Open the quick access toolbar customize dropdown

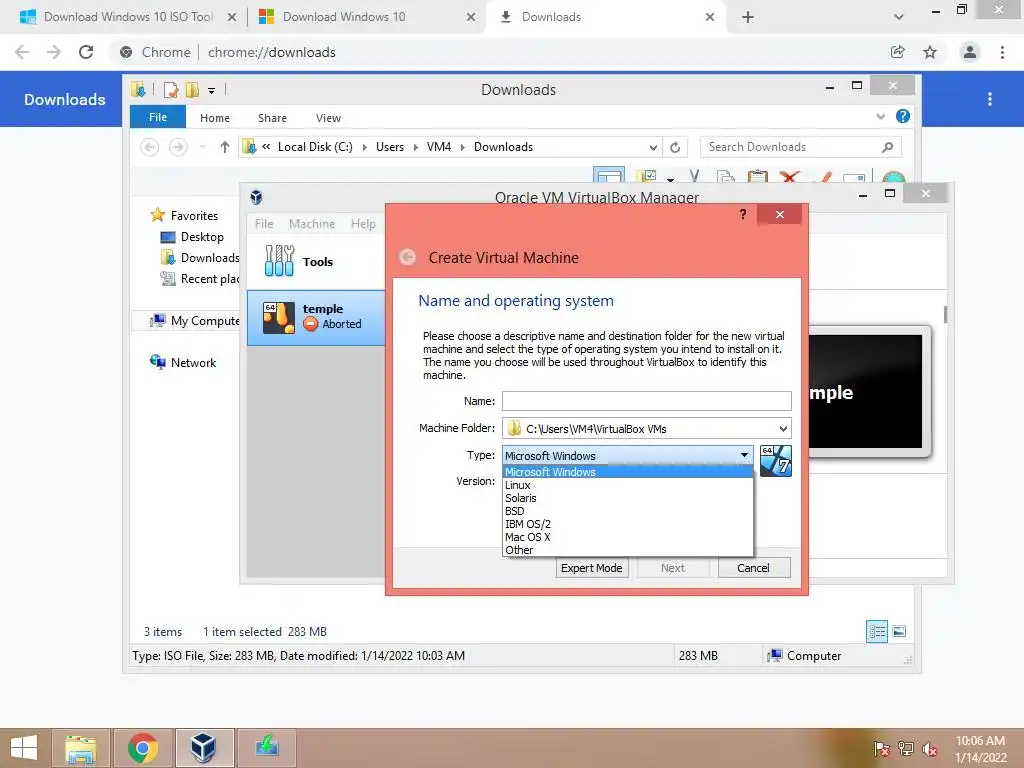click(x=212, y=91)
